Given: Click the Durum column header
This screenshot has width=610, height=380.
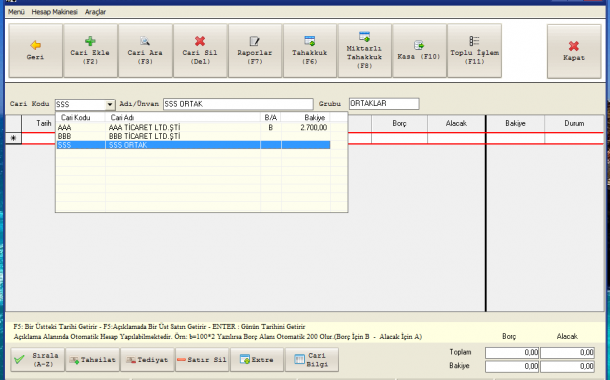Looking at the screenshot, I should point(574,124).
